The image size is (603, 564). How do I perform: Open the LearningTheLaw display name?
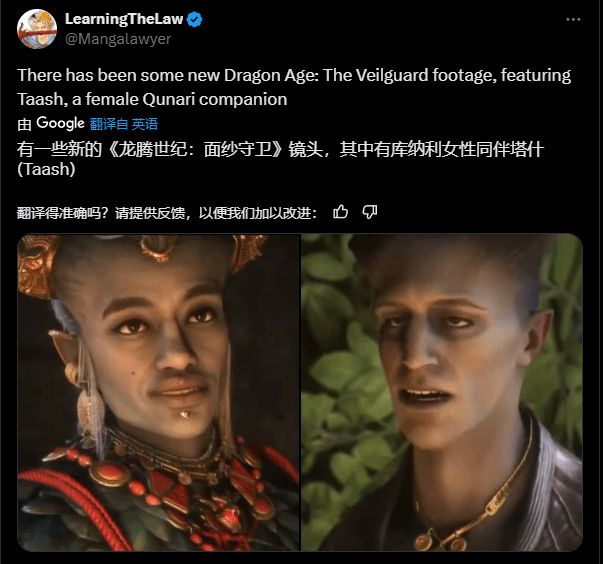(124, 19)
